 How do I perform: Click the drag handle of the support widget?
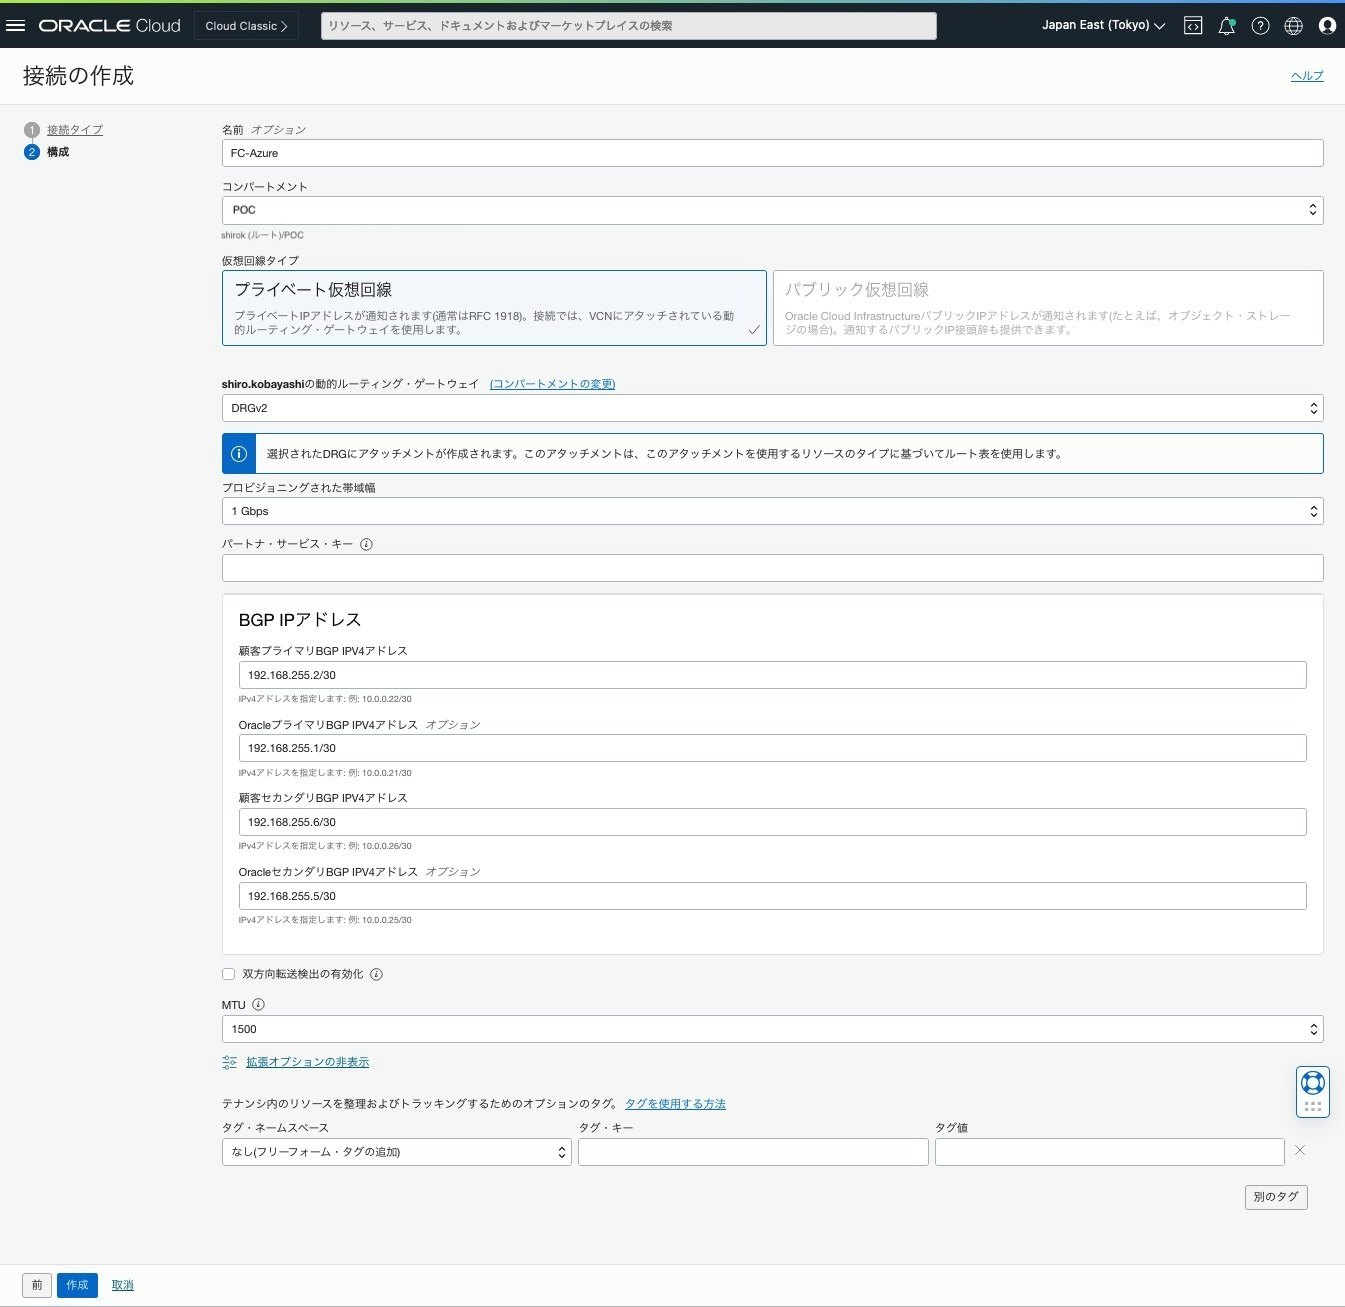pyautogui.click(x=1313, y=1107)
